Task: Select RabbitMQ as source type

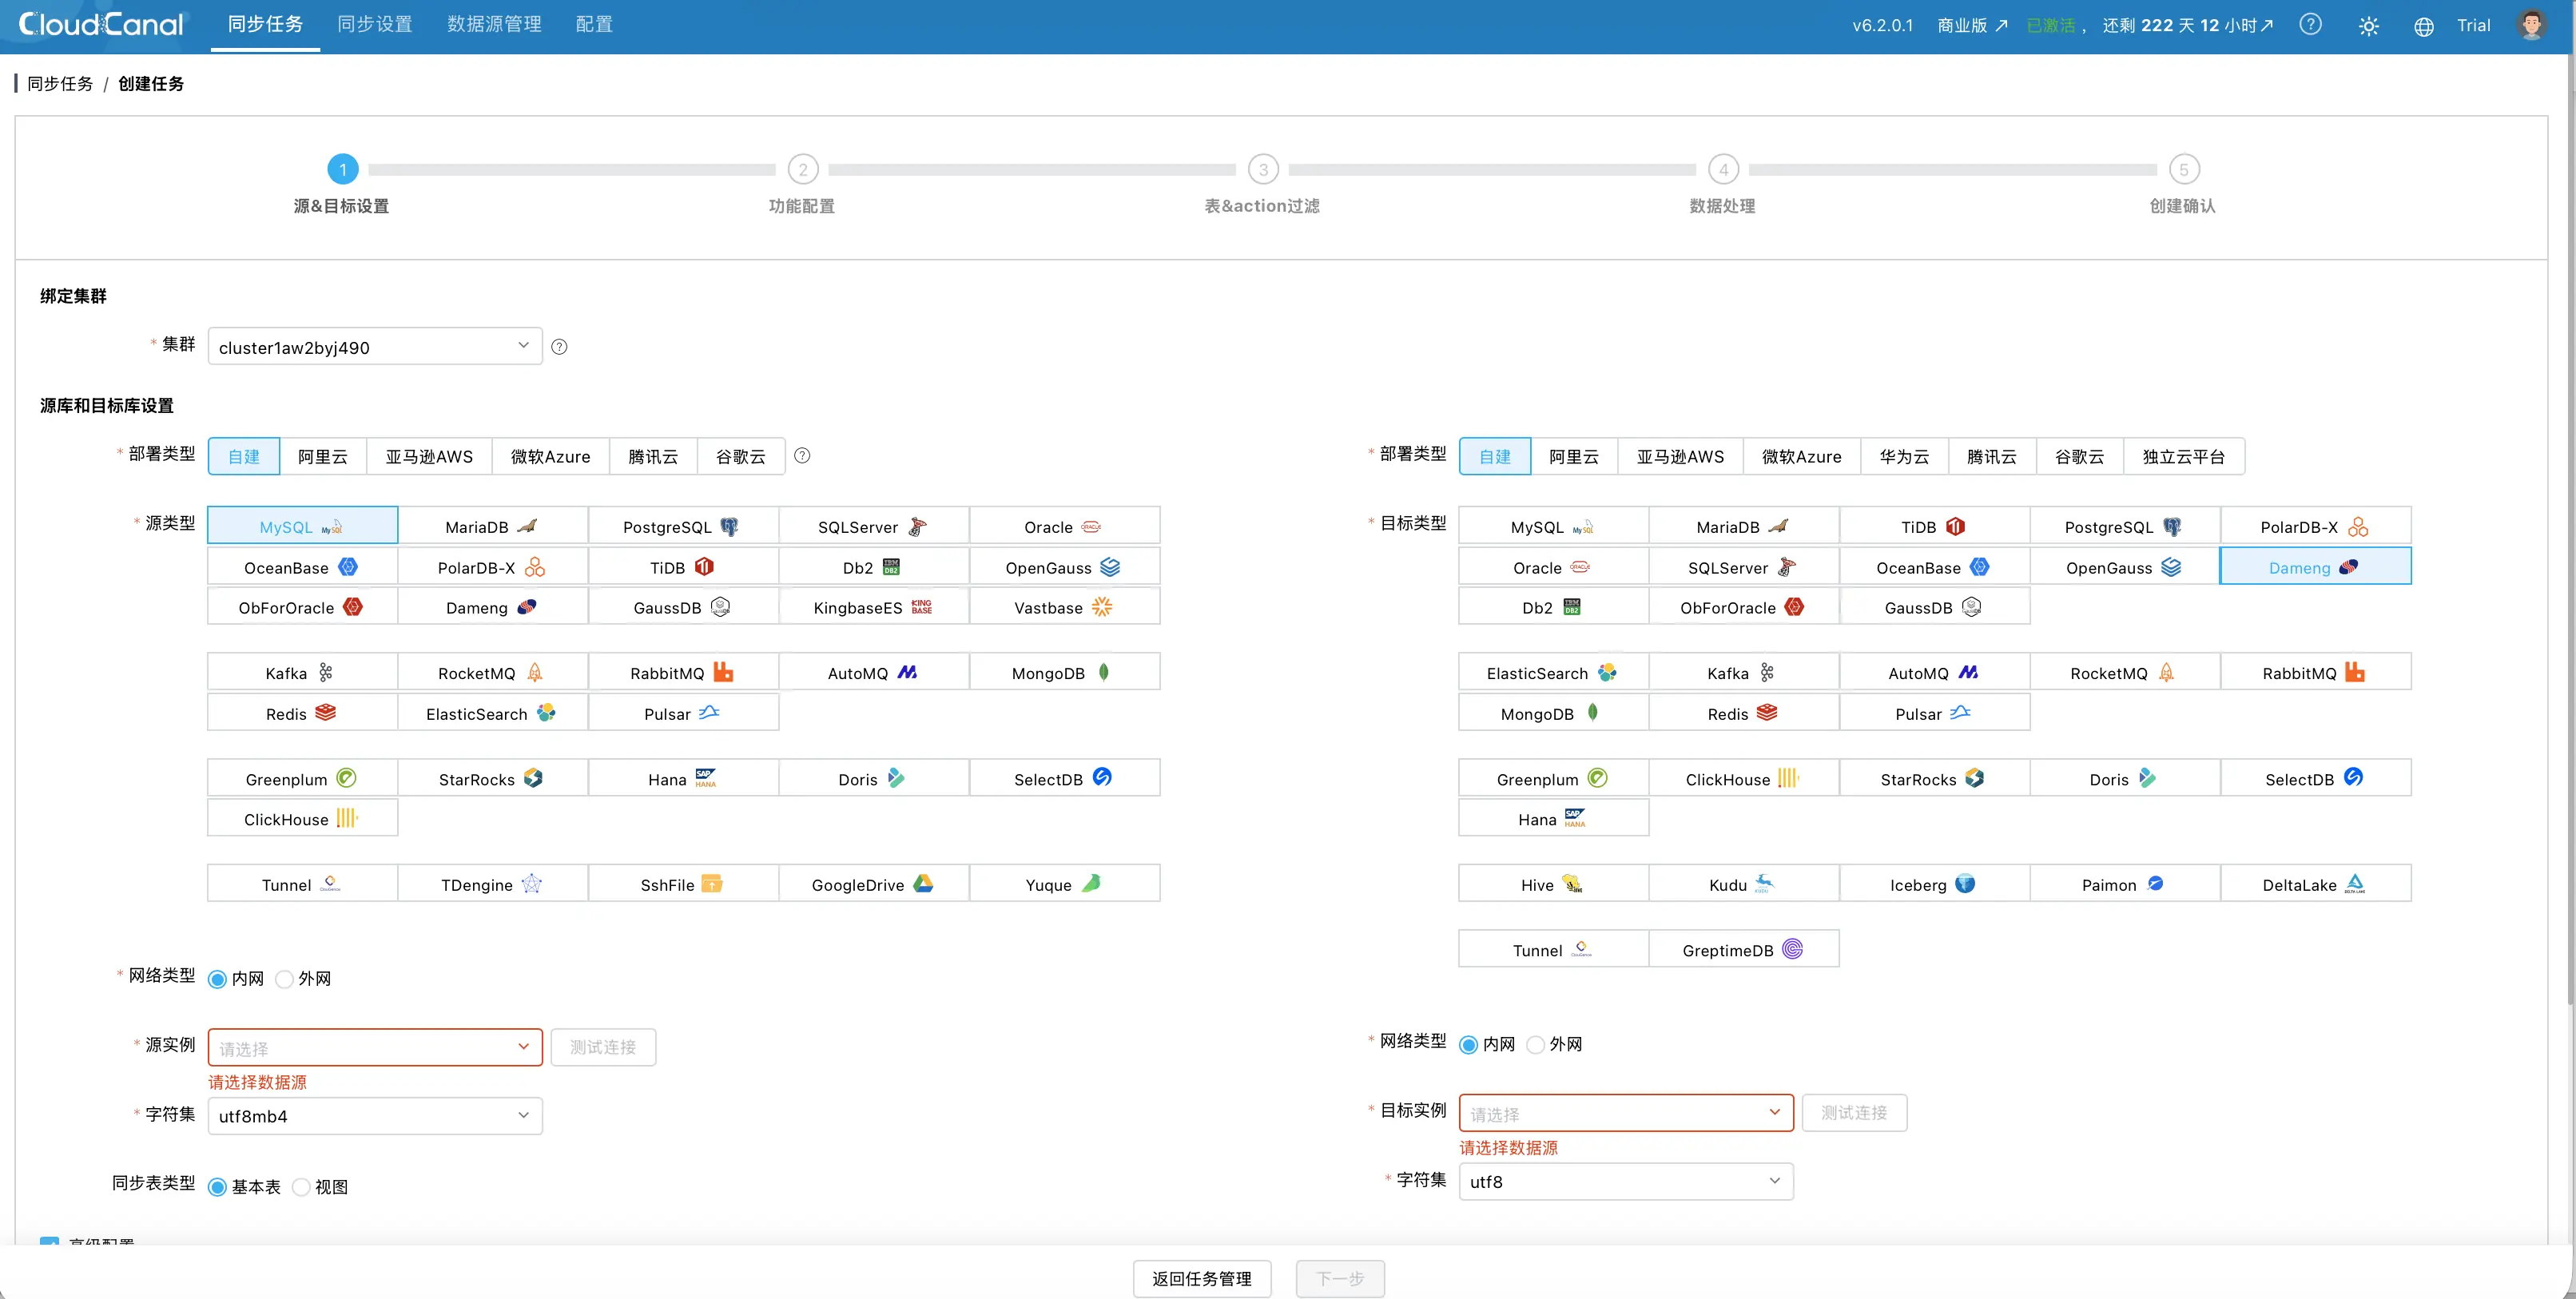Action: [x=683, y=672]
